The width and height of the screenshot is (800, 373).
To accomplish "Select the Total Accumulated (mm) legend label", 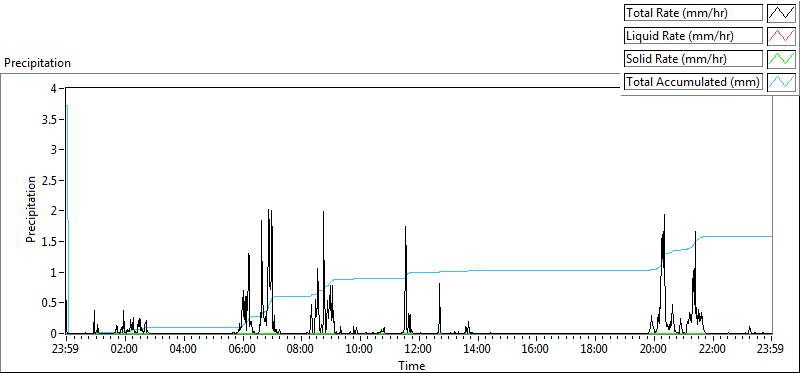I will 694,82.
